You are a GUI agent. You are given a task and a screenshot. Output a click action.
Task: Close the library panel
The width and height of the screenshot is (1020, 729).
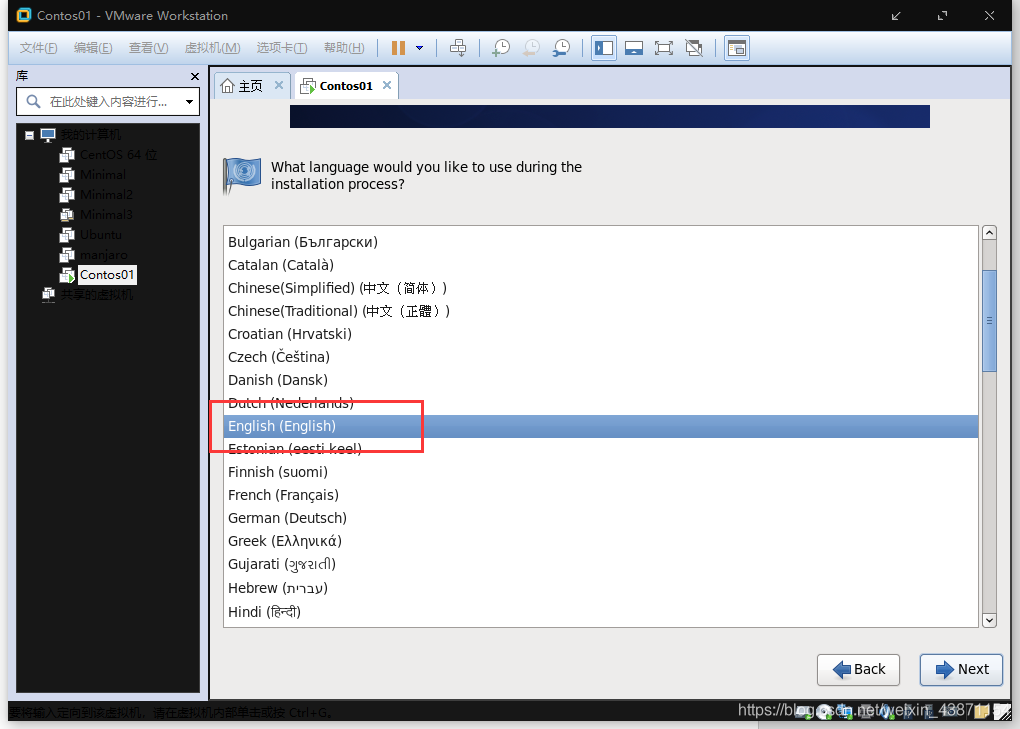pyautogui.click(x=195, y=77)
